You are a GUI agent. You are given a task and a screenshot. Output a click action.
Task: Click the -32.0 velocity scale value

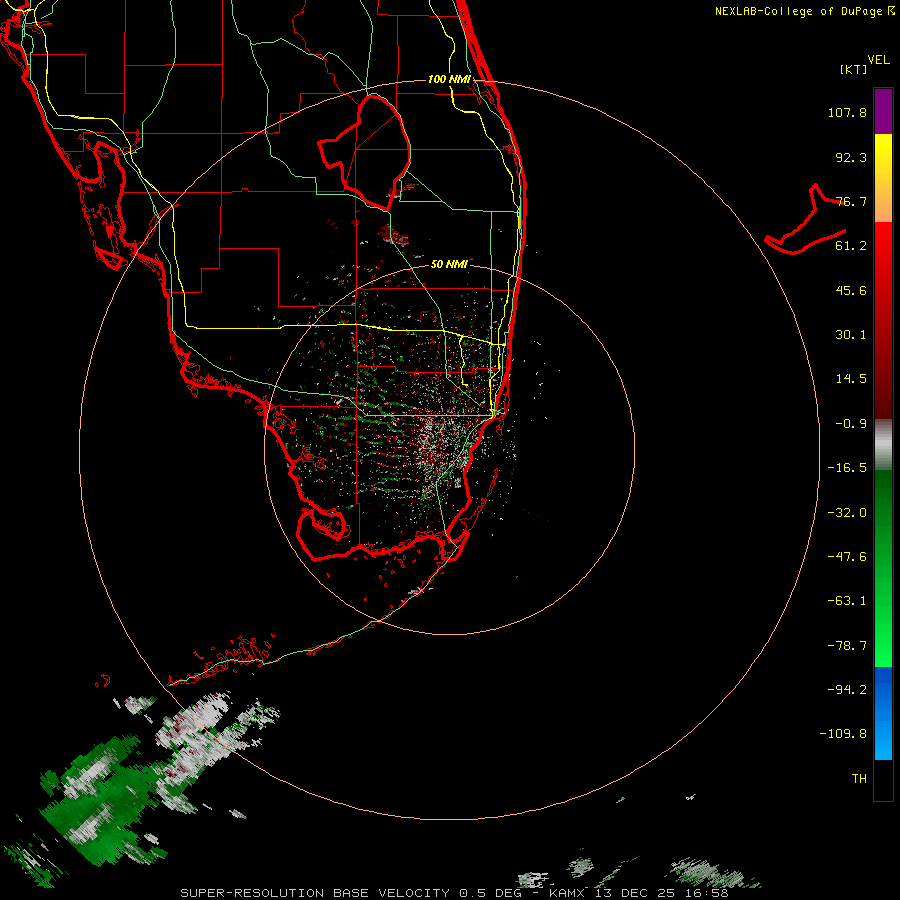point(847,513)
